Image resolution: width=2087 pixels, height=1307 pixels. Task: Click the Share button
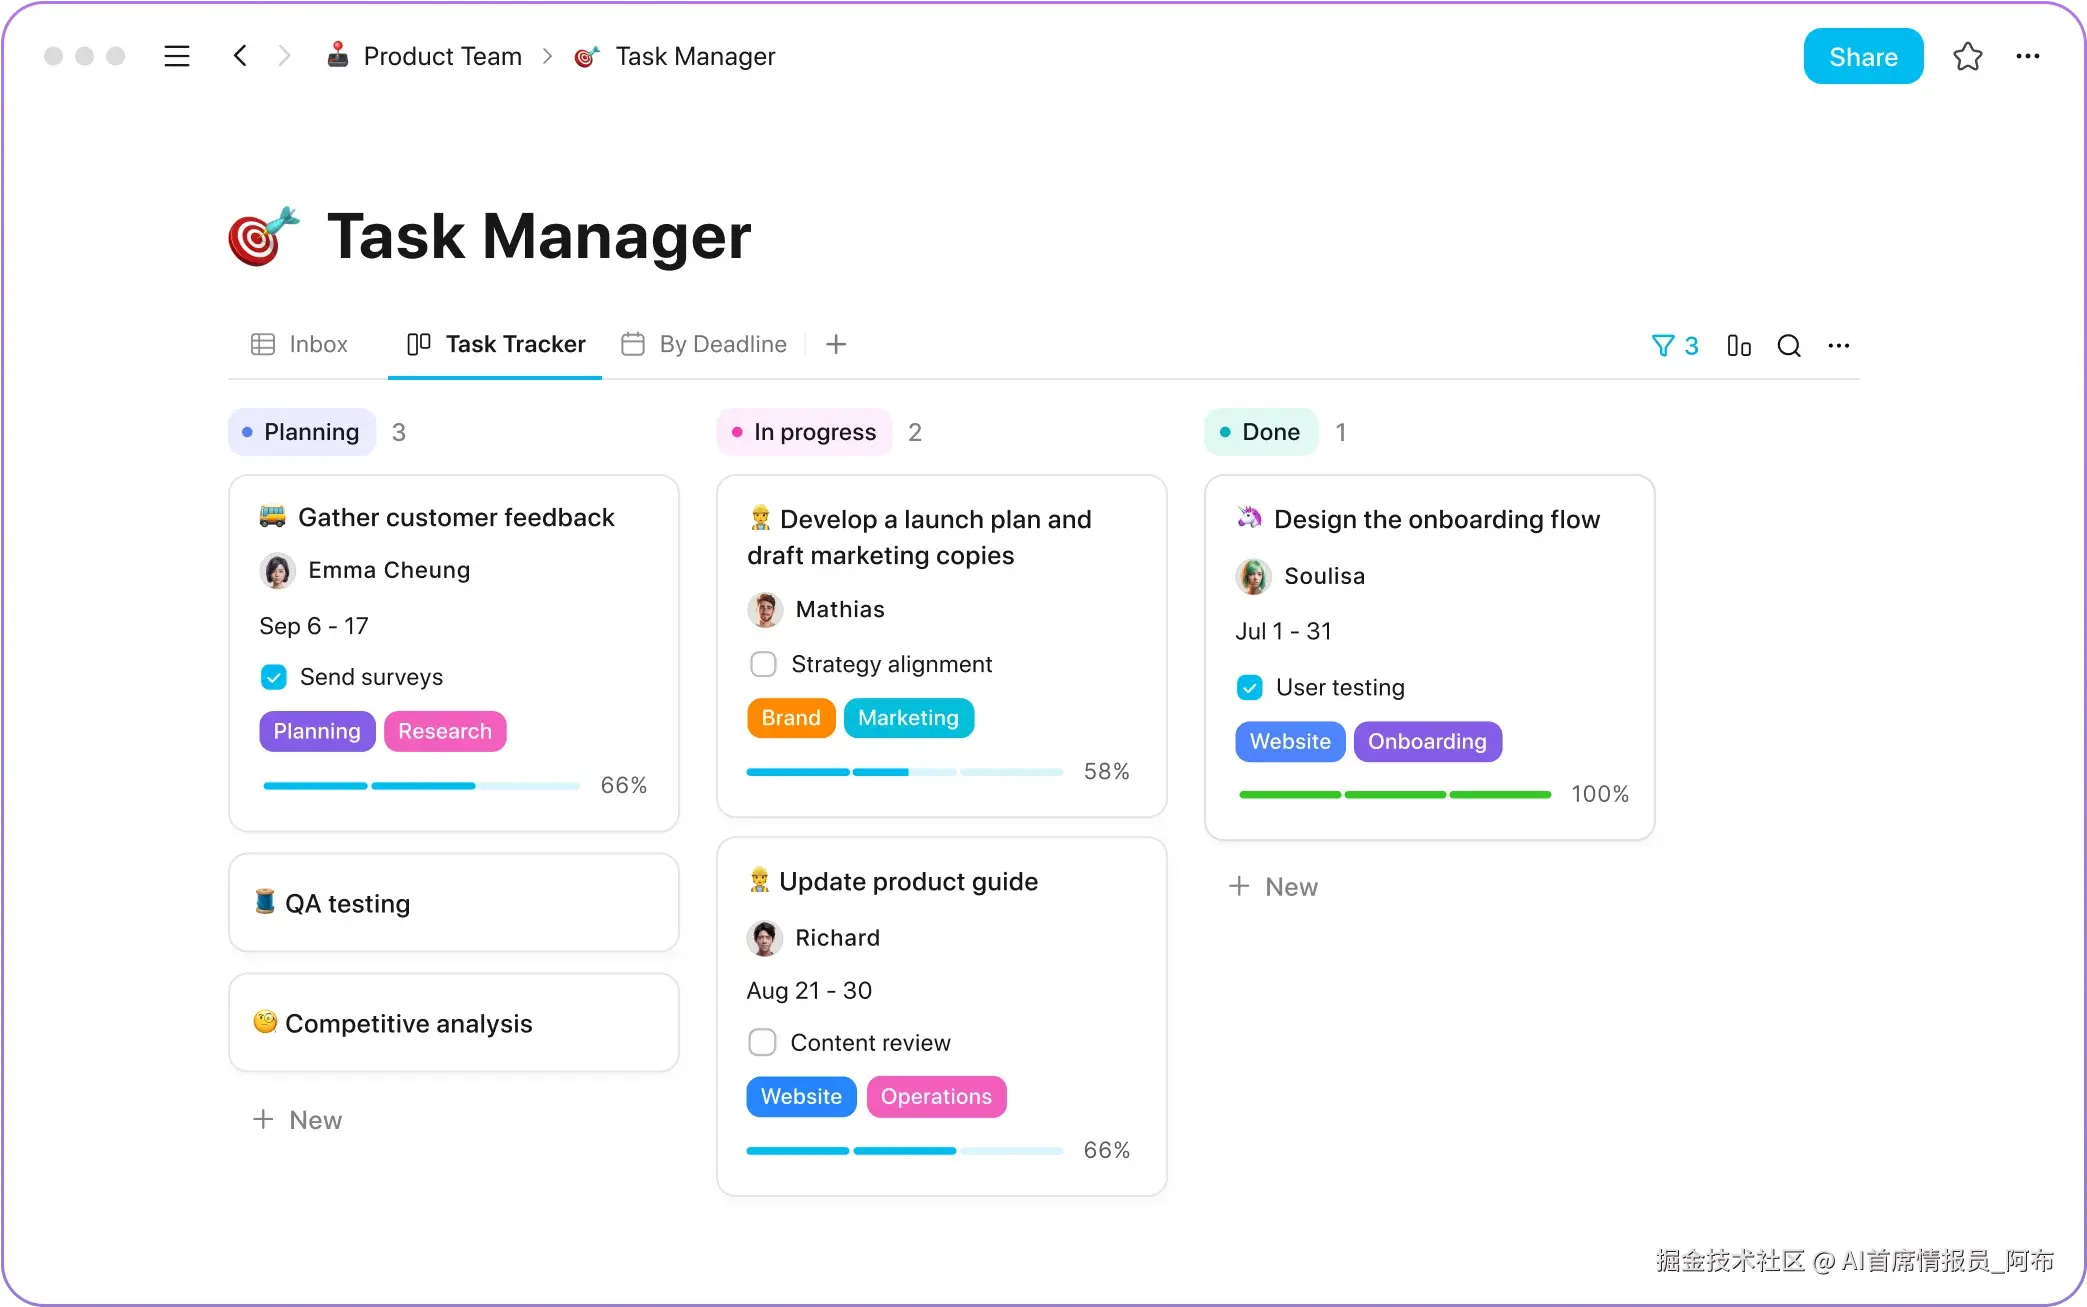point(1862,57)
